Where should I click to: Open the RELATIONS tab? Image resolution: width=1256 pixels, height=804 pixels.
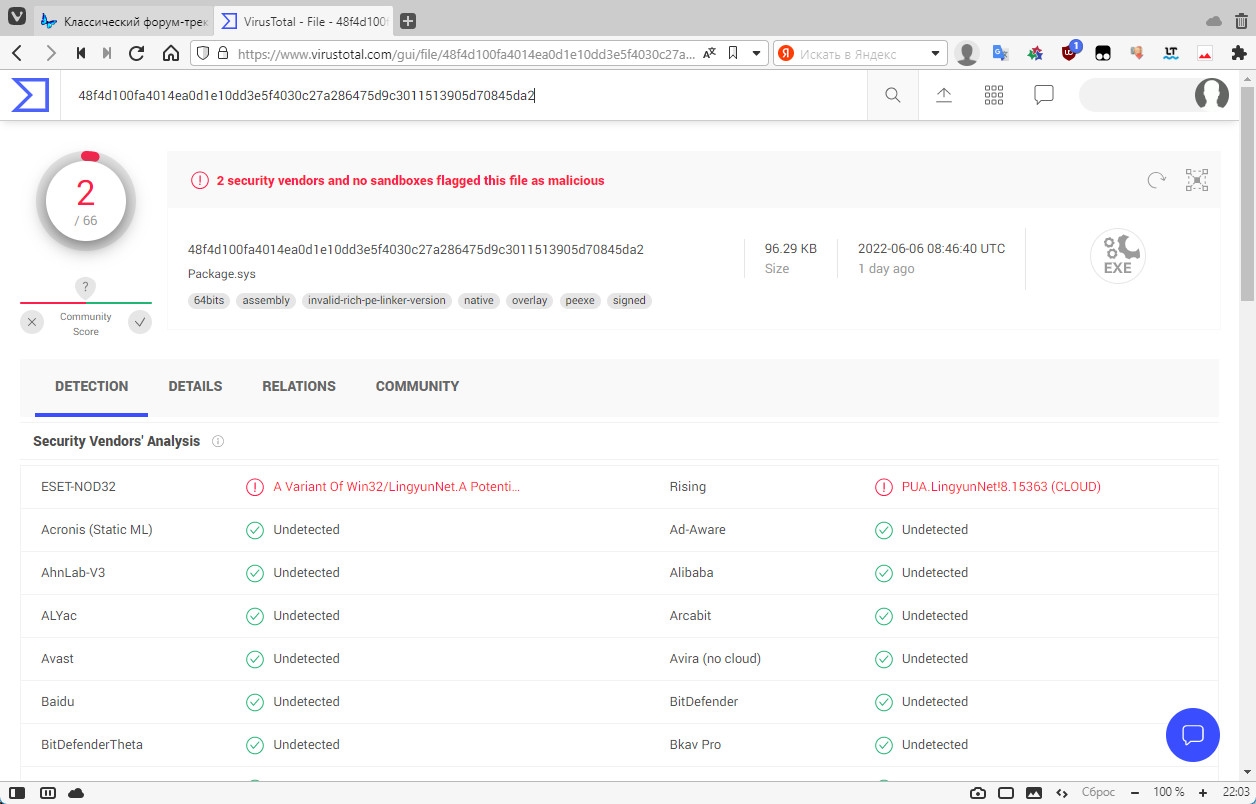click(299, 386)
